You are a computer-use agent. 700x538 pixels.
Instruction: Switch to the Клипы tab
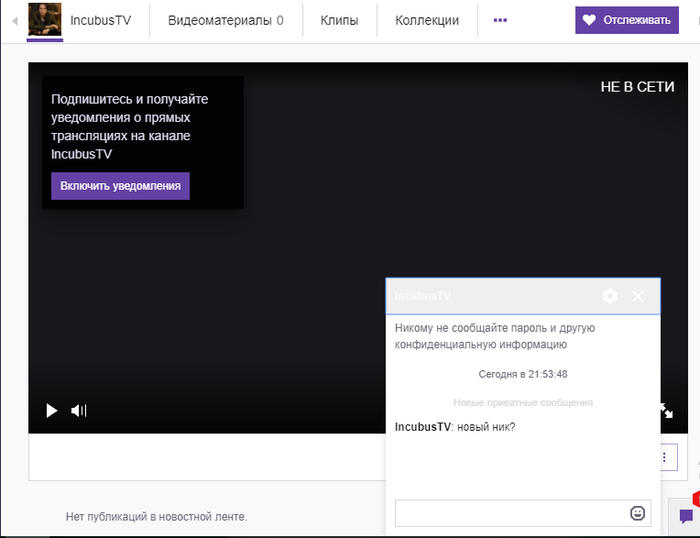339,21
